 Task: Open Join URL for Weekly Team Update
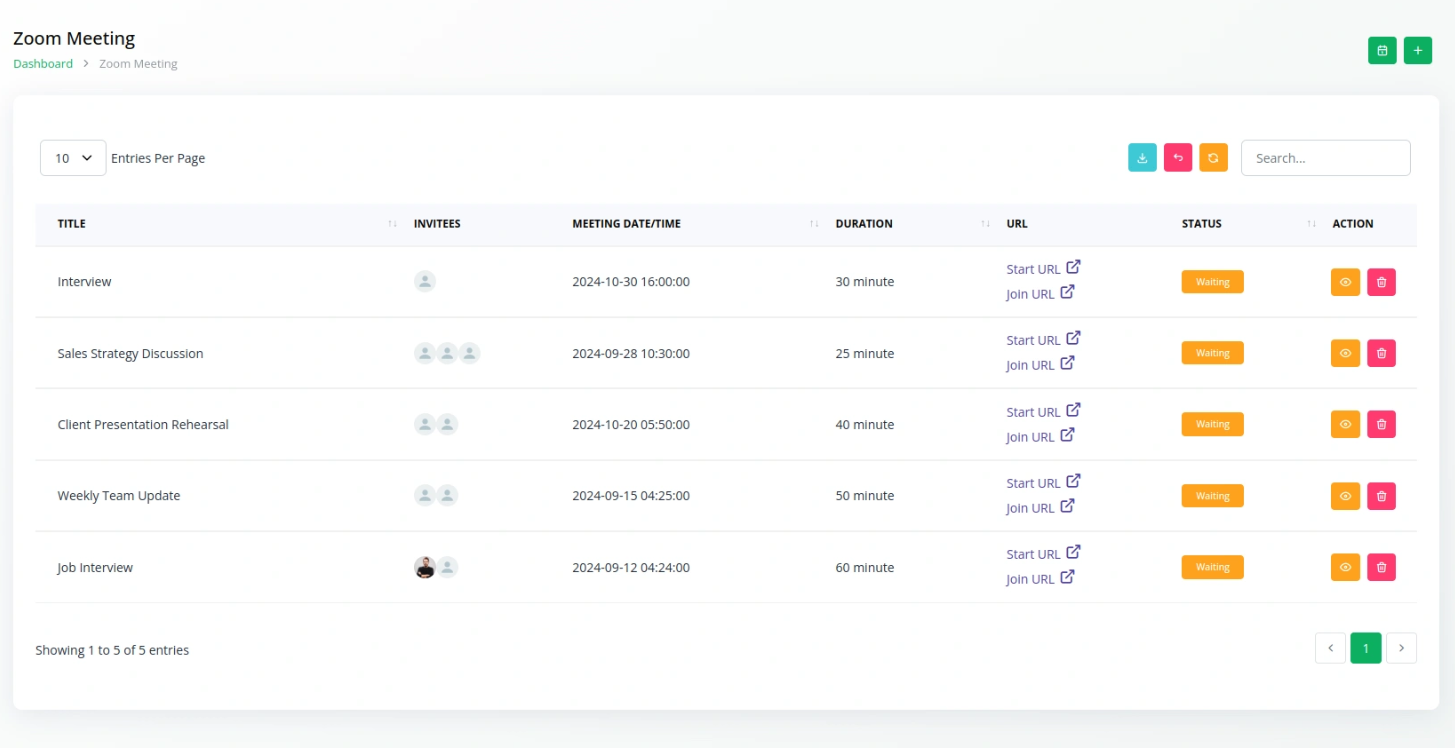click(1040, 507)
